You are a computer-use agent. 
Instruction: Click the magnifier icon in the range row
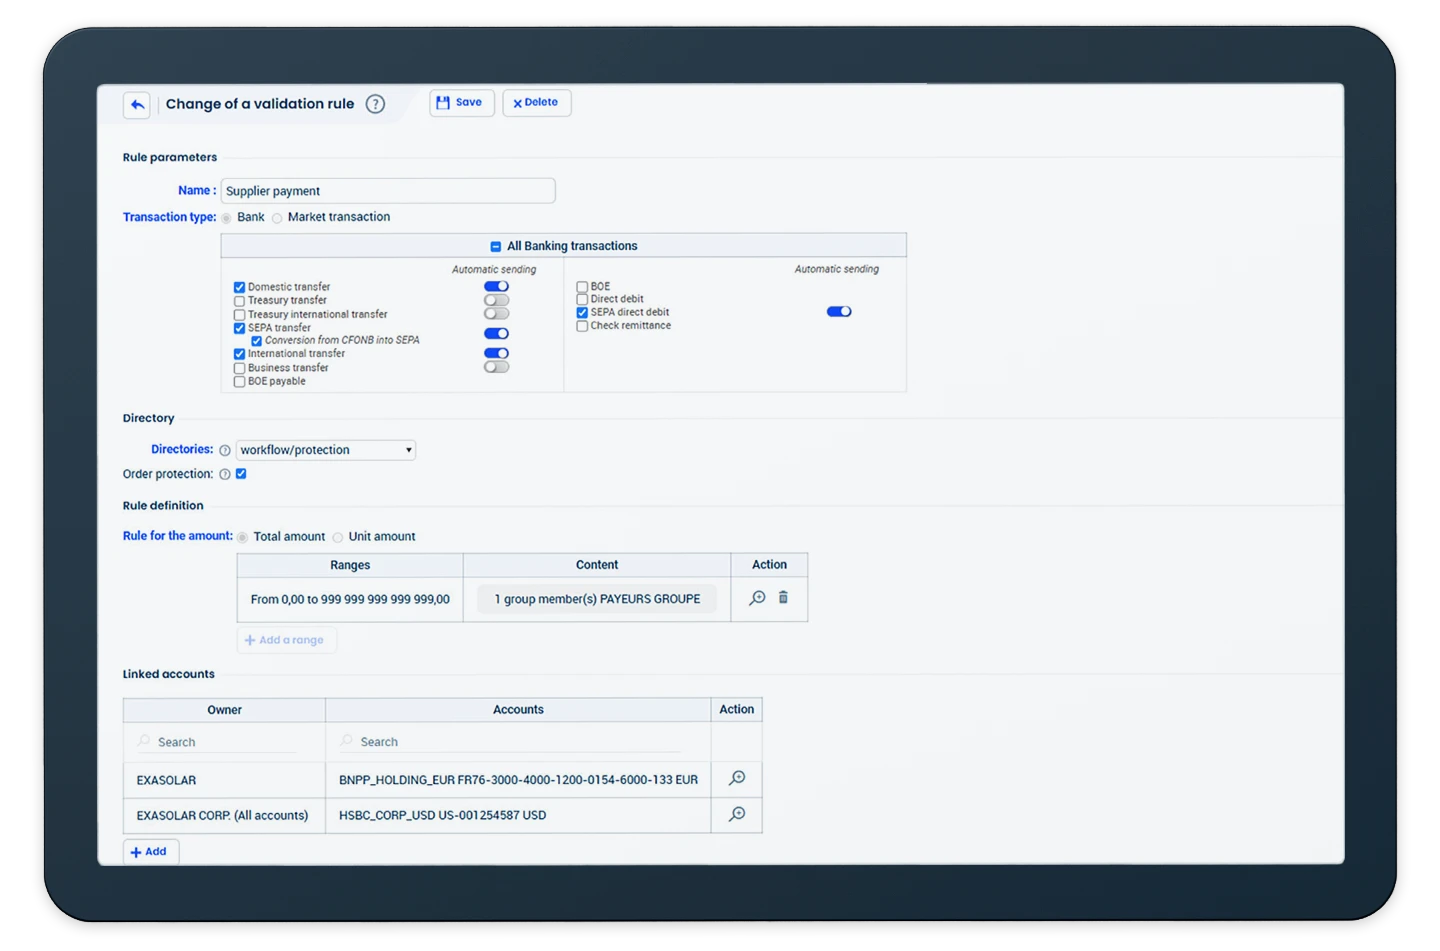(x=757, y=598)
